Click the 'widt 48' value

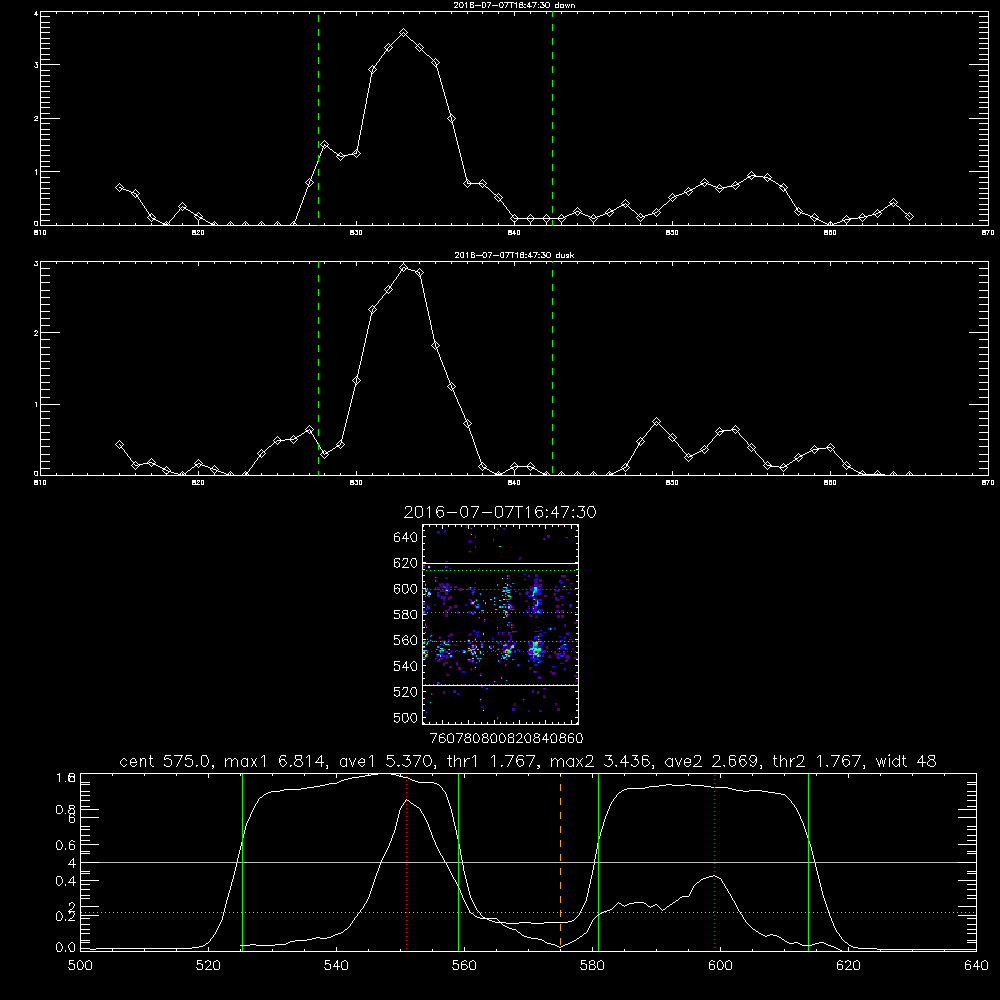pyautogui.click(x=906, y=761)
